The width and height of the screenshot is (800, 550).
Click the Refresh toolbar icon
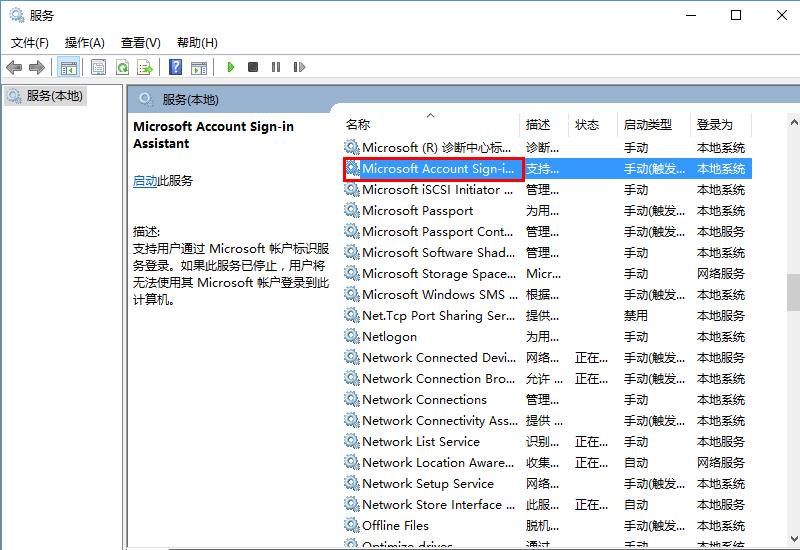[122, 67]
